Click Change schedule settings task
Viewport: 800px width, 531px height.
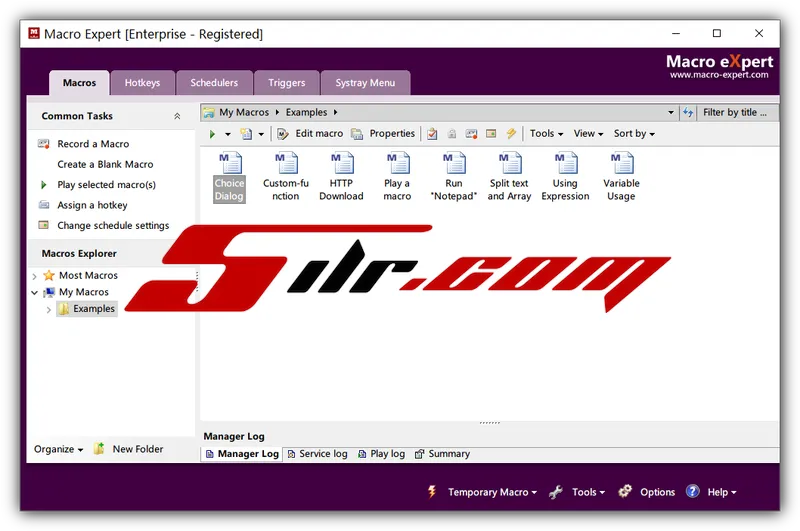coord(113,225)
